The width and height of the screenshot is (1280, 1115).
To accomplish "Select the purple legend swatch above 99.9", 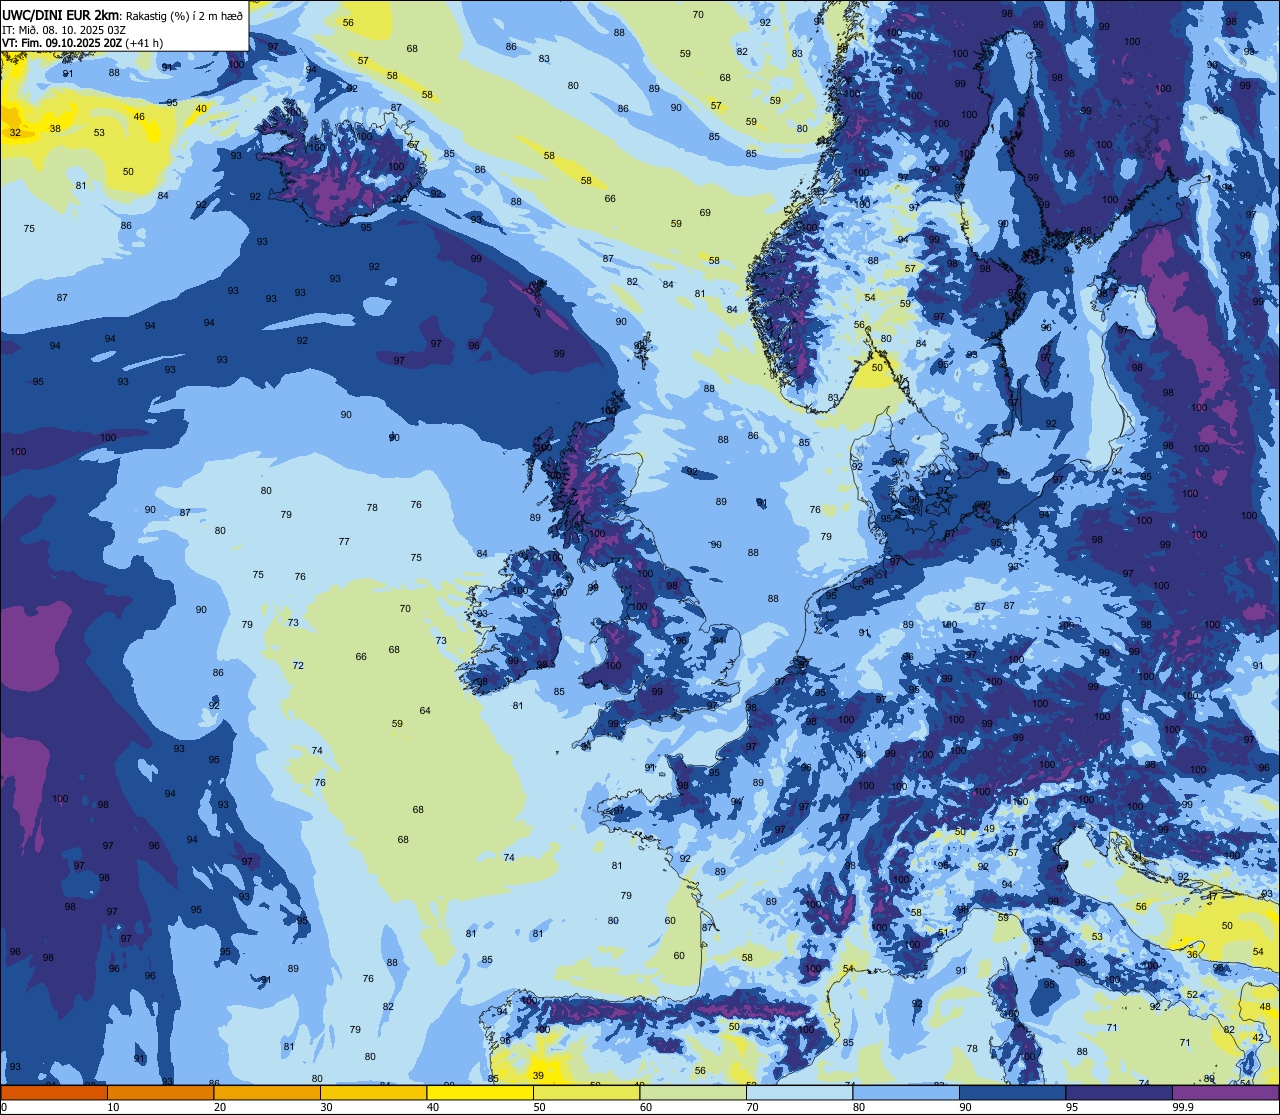I will [1225, 1093].
